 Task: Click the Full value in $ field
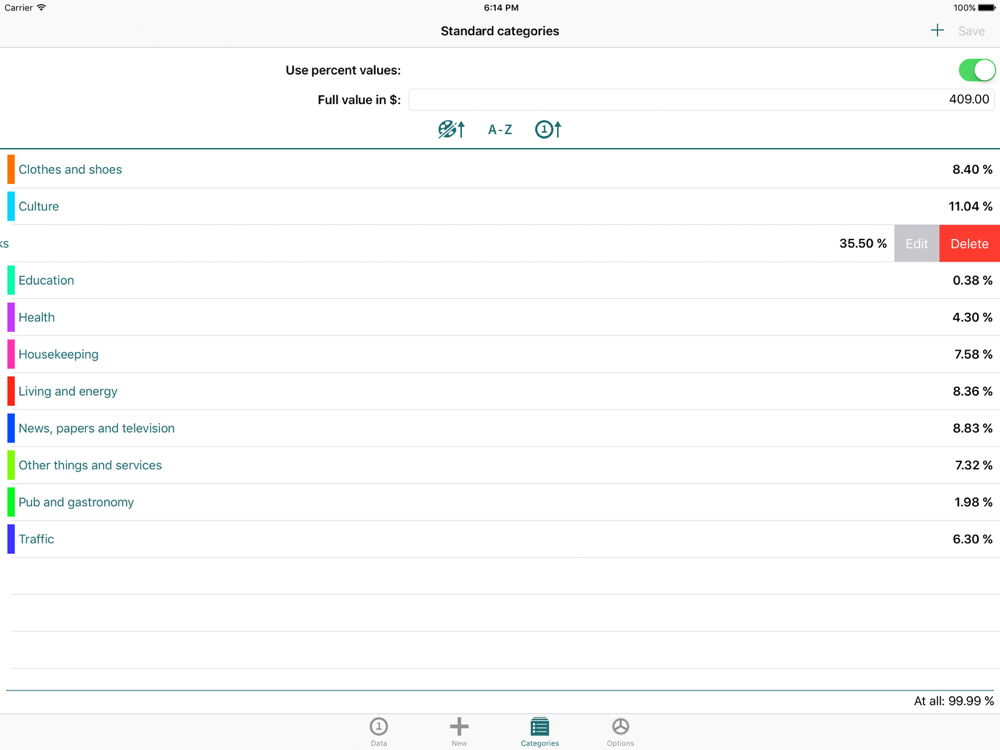(702, 99)
